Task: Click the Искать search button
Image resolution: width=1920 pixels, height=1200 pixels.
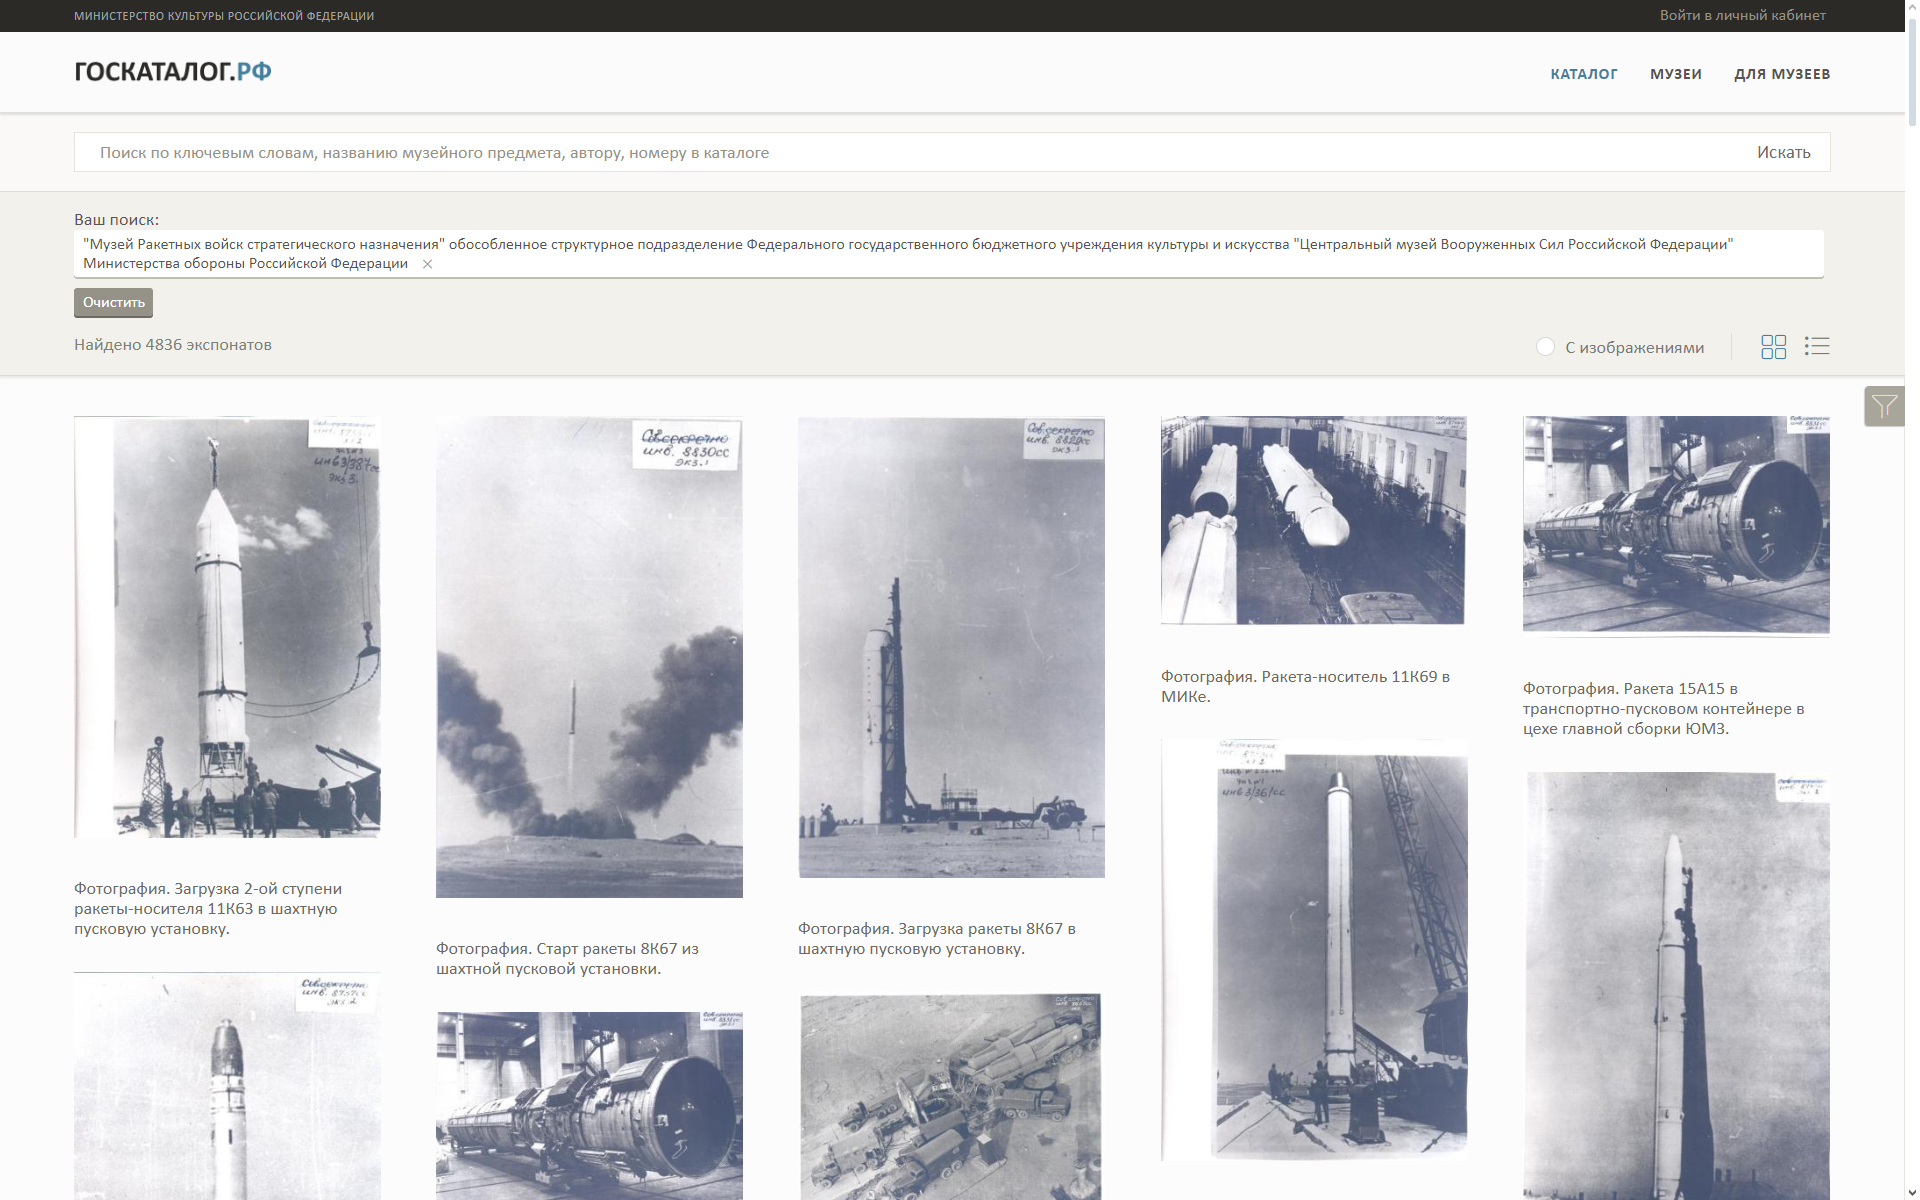Action: pos(1783,152)
